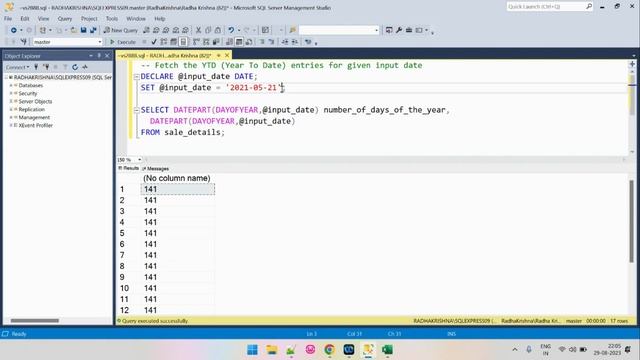The image size is (640, 360).
Task: Toggle Results to File option
Action: tap(249, 42)
